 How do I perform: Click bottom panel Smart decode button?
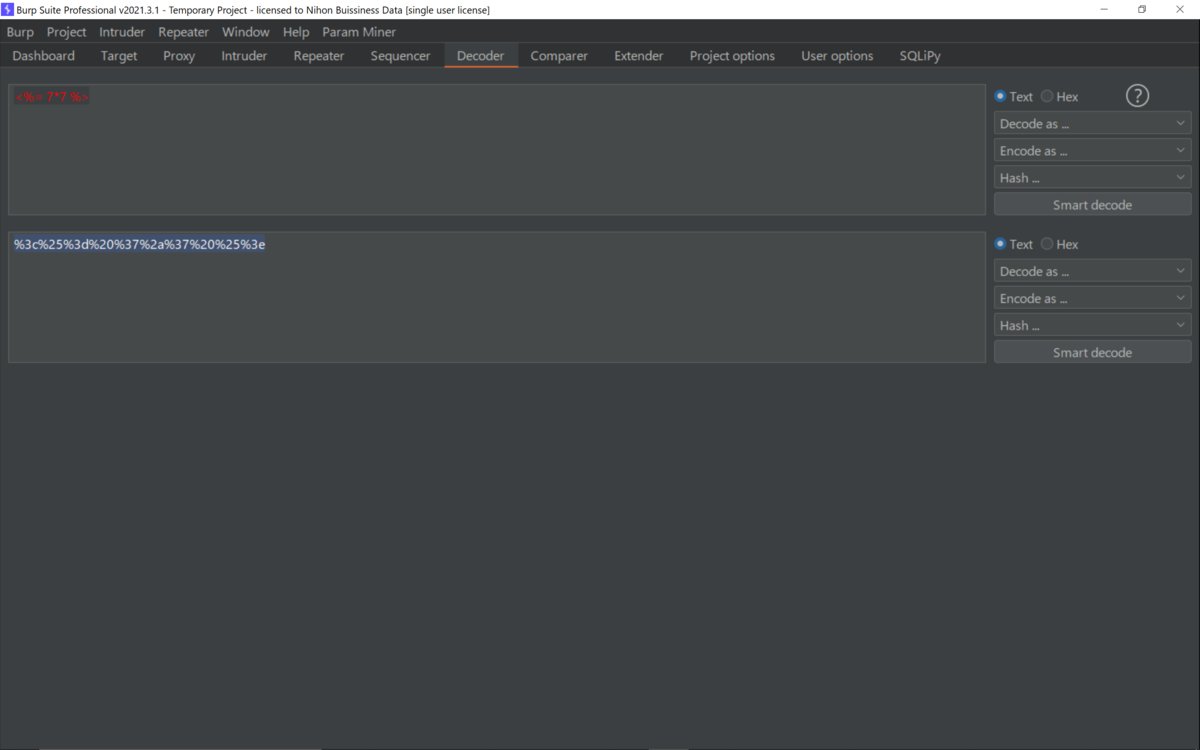coord(1092,352)
